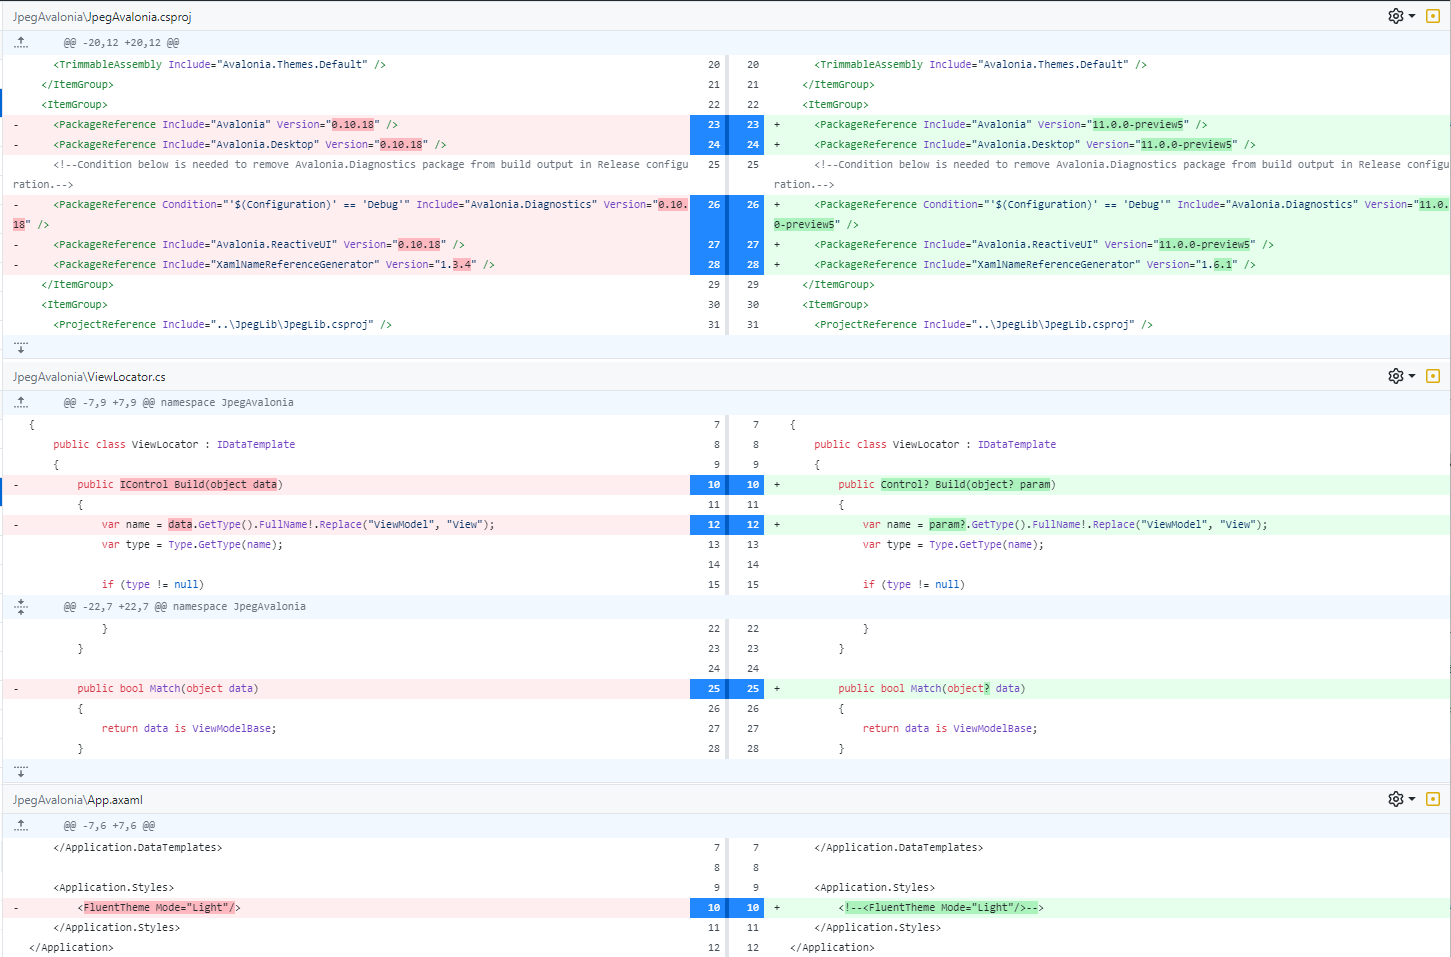Open the settings gear on the App.axaml header
1451x957 pixels.
[x=1394, y=799]
